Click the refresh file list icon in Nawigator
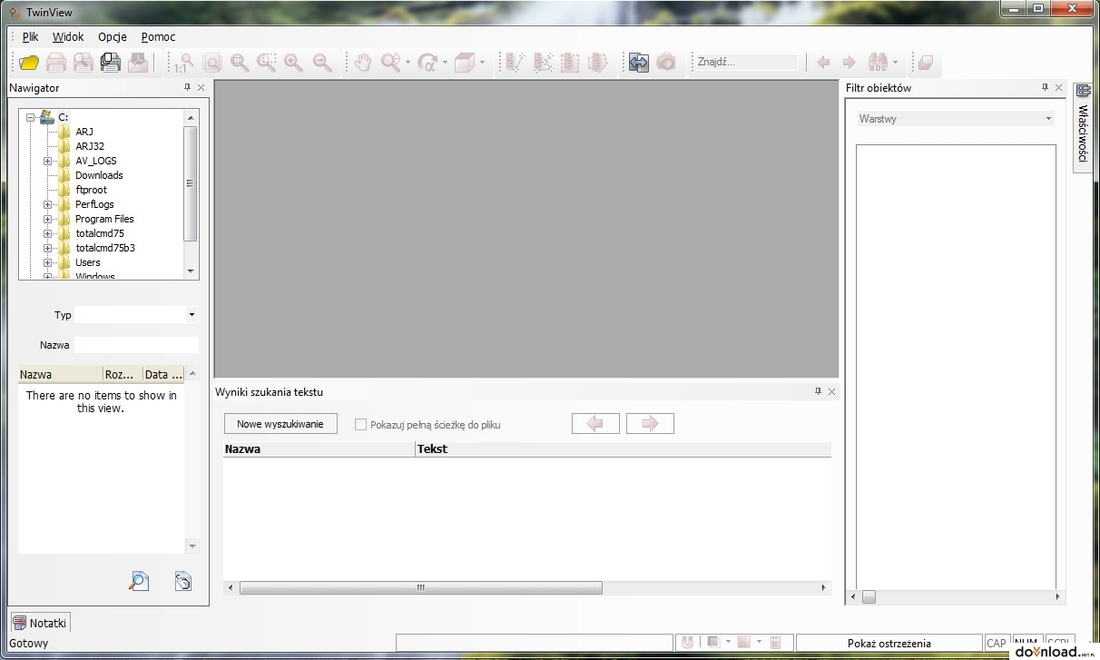1100x660 pixels. point(183,581)
